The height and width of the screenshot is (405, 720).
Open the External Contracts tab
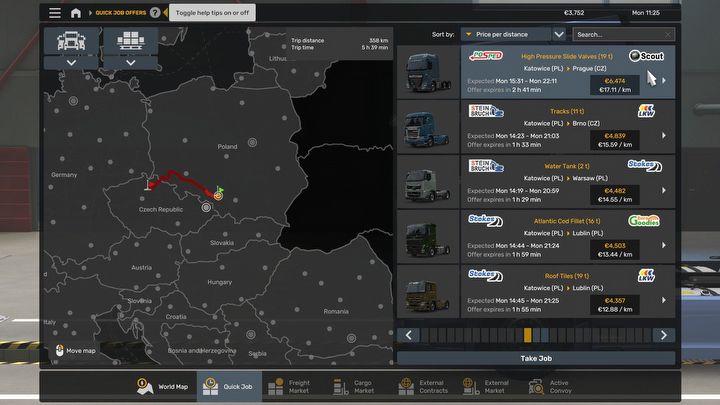click(x=423, y=387)
